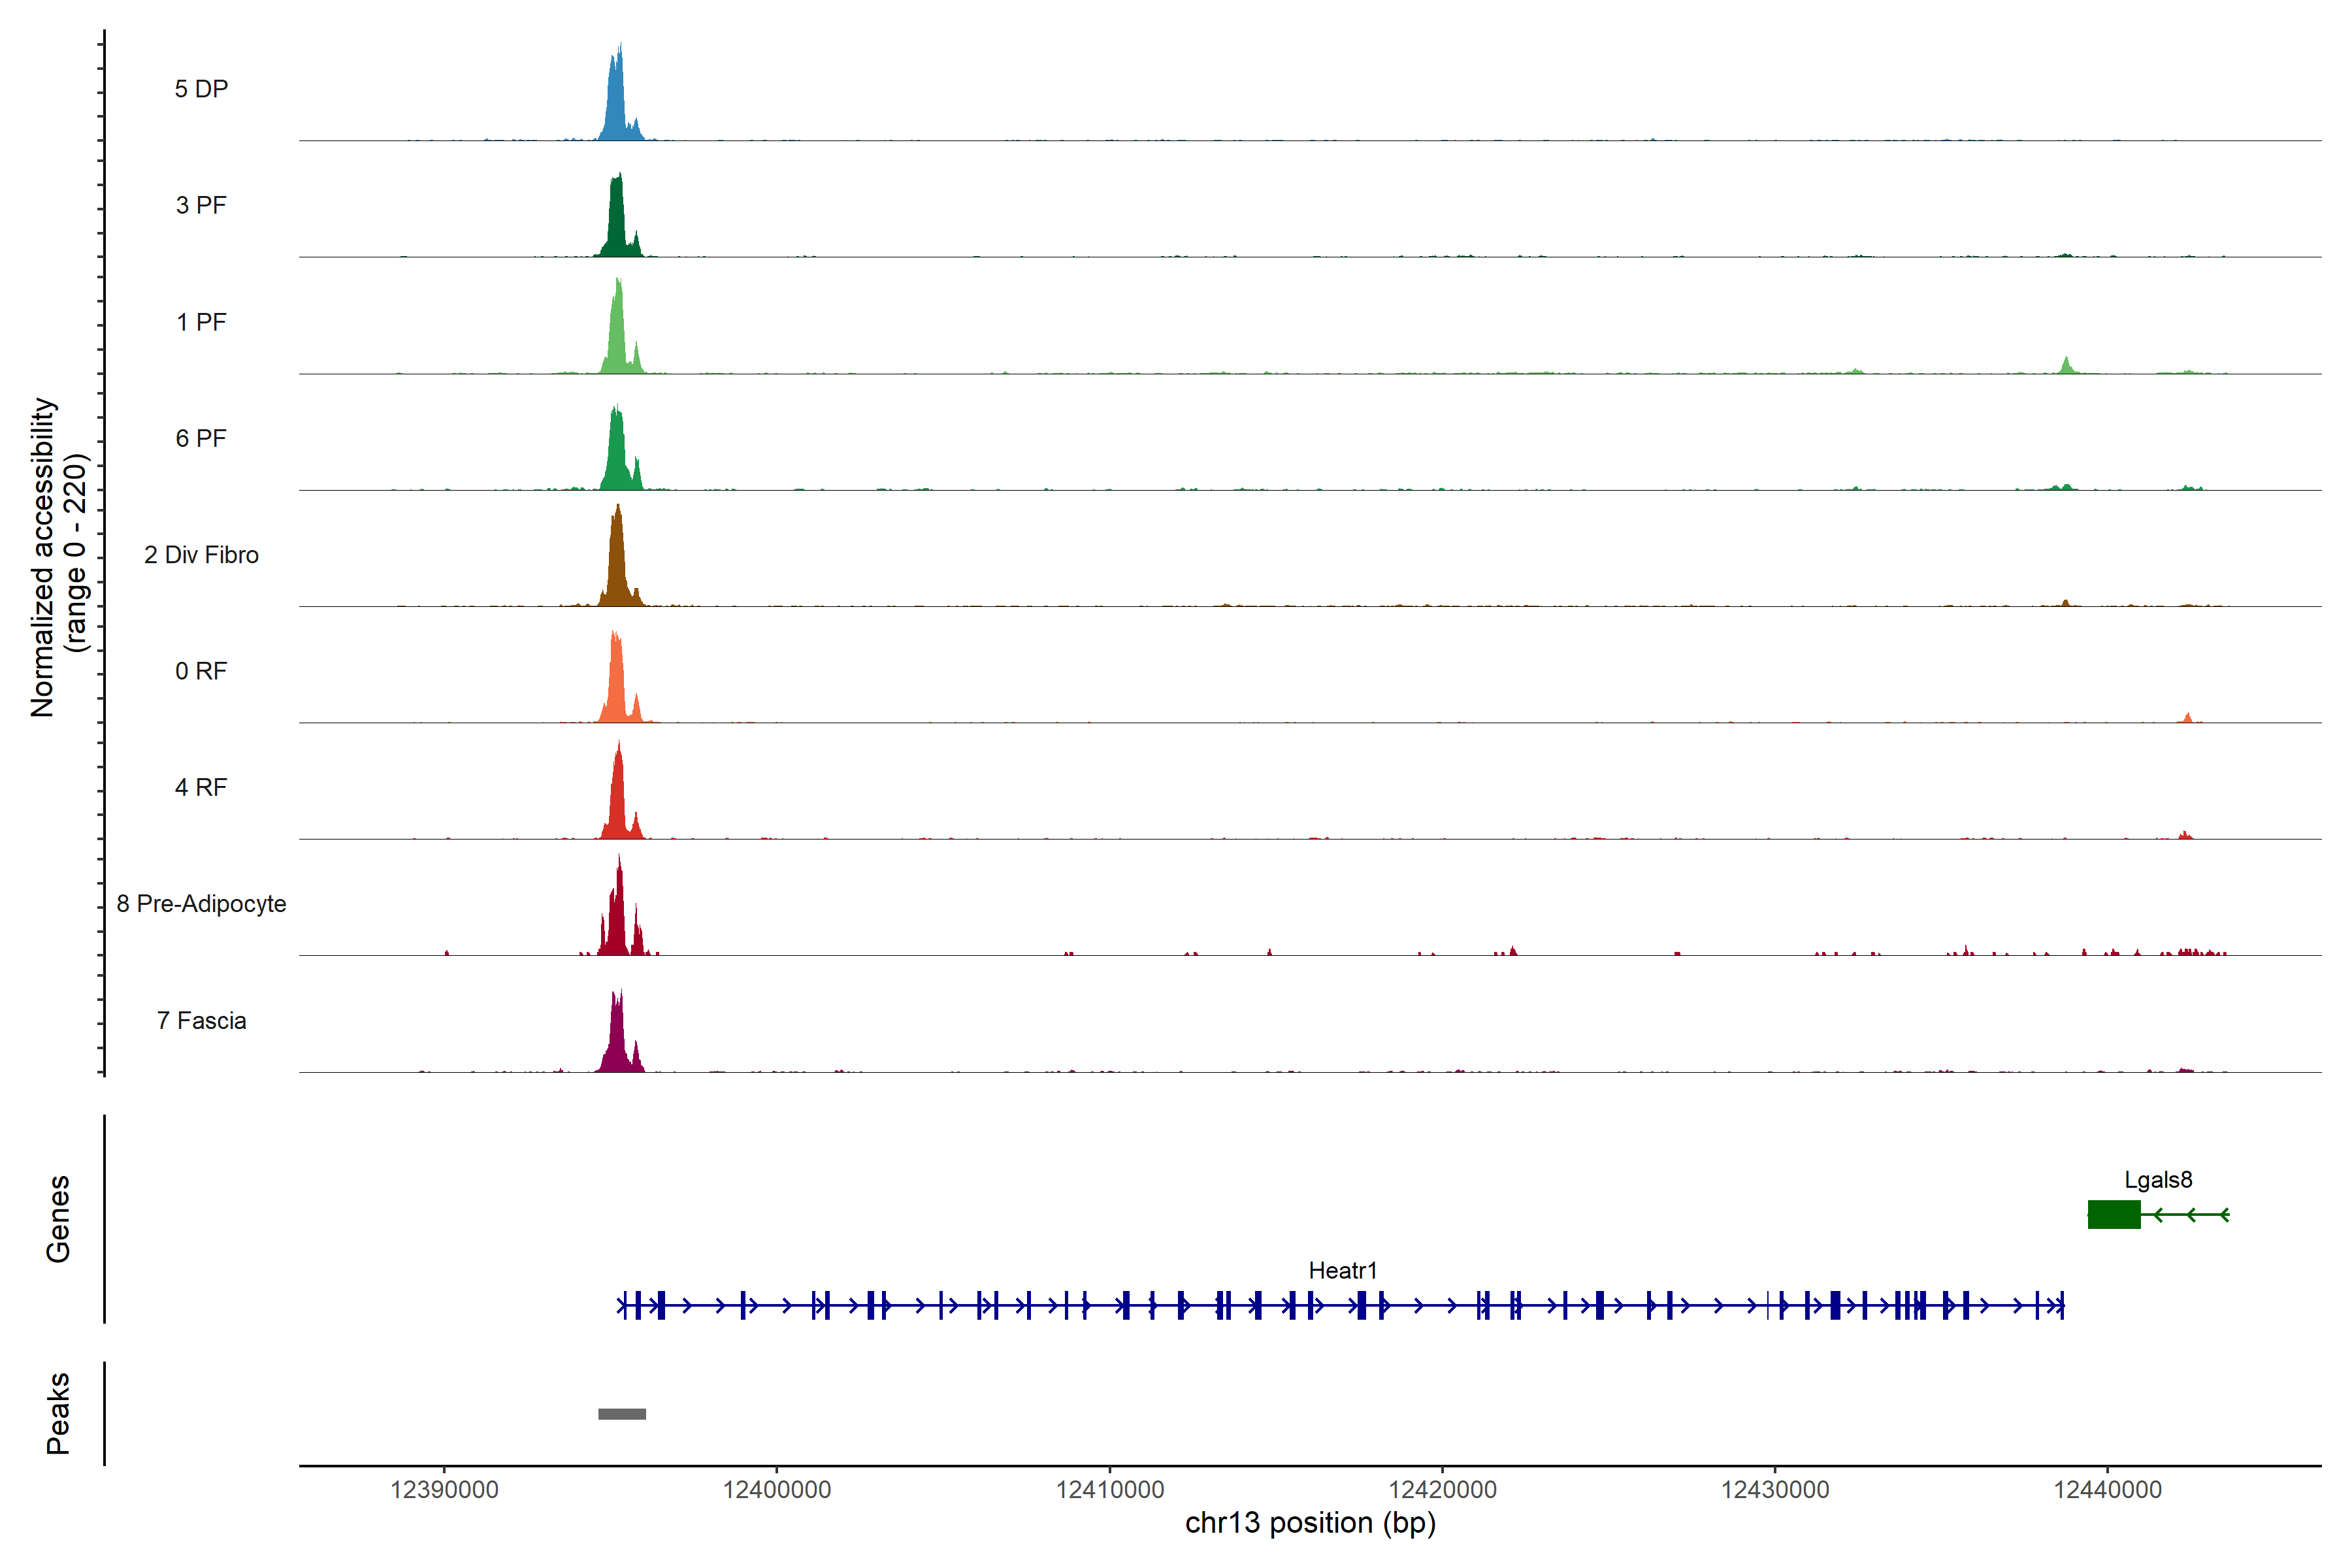This screenshot has height=1568, width=2352.
Task: Click the 12430000 axis tick label
Action: (x=1775, y=1490)
